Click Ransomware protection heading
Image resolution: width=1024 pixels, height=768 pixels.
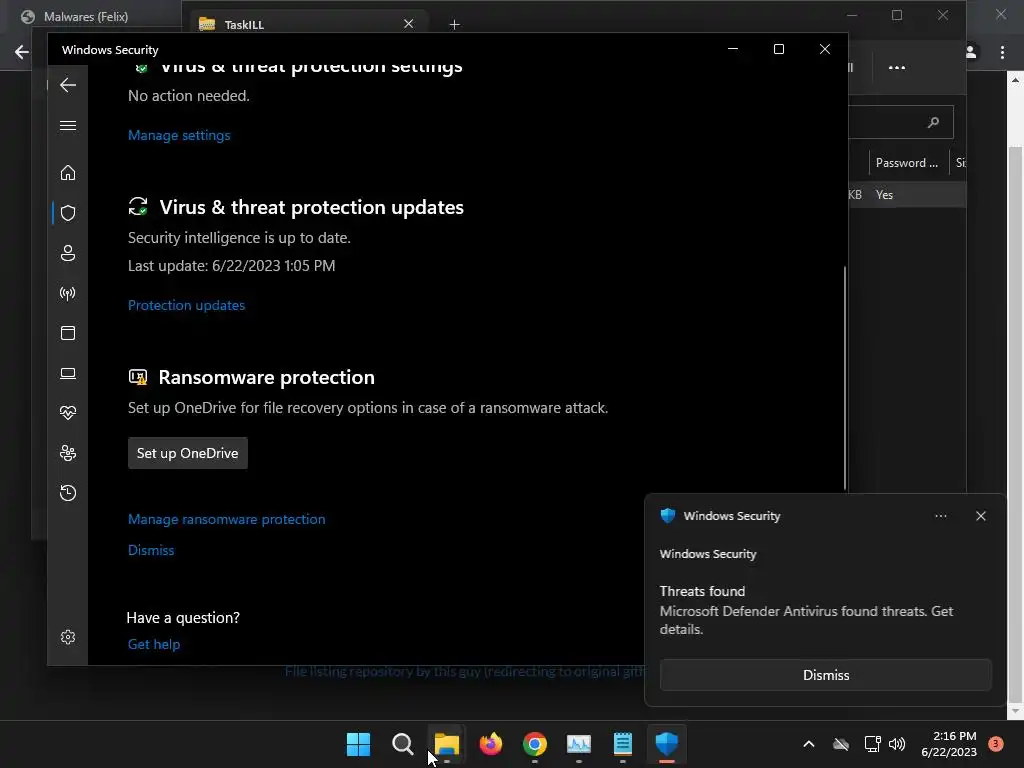(266, 377)
